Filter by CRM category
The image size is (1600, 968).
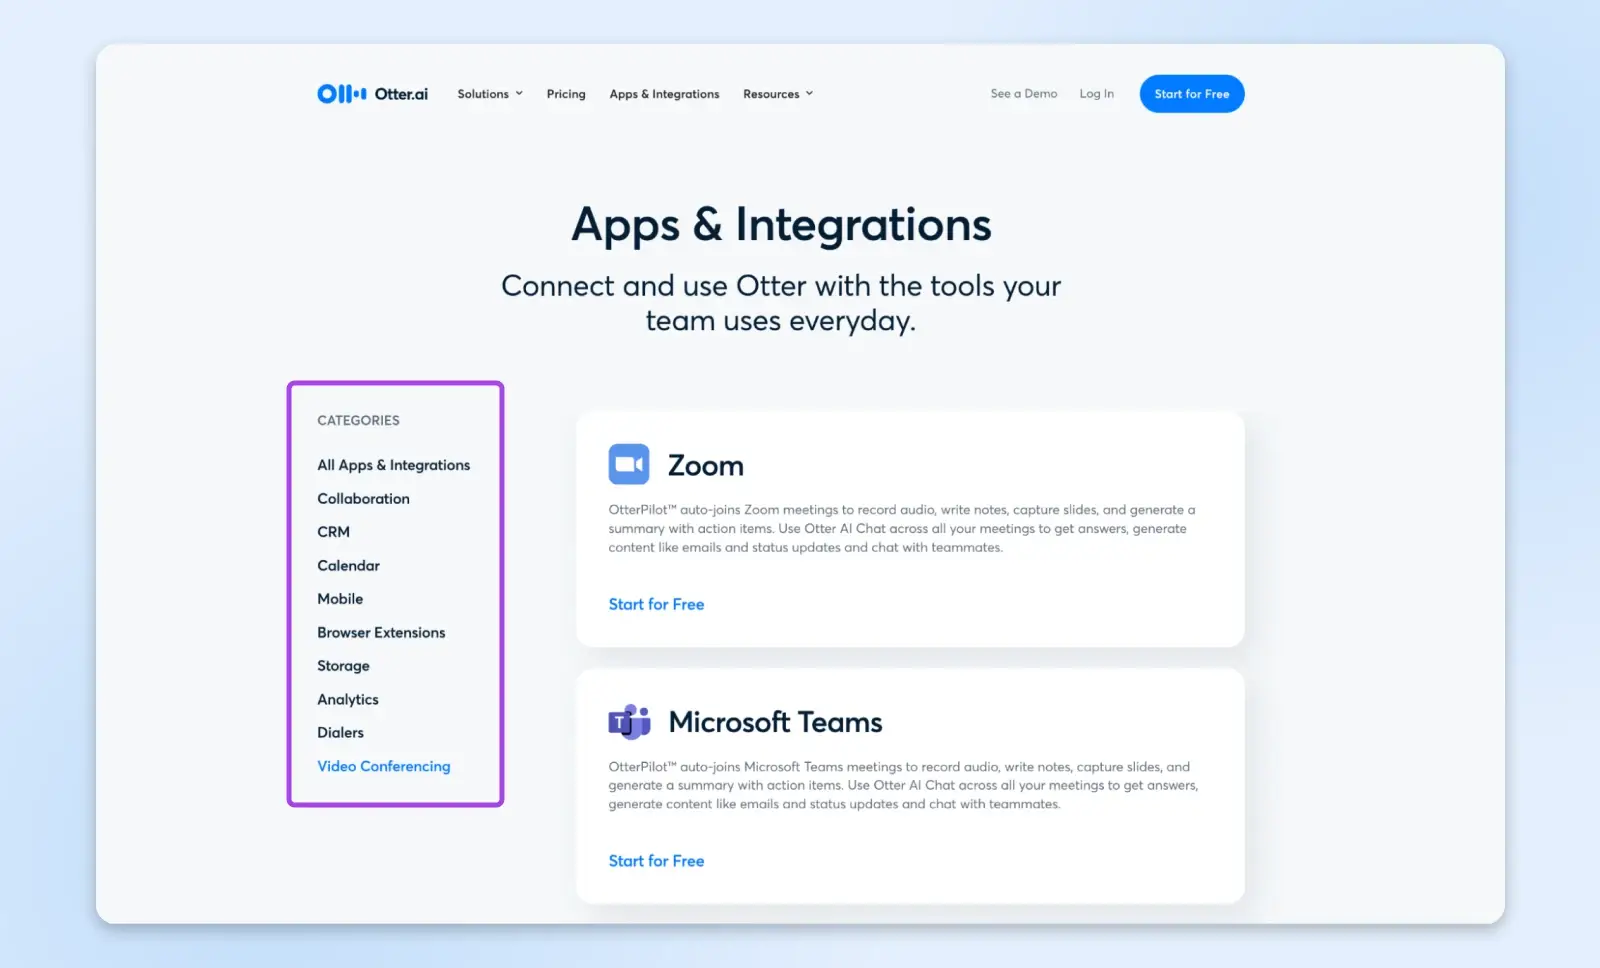(x=334, y=532)
